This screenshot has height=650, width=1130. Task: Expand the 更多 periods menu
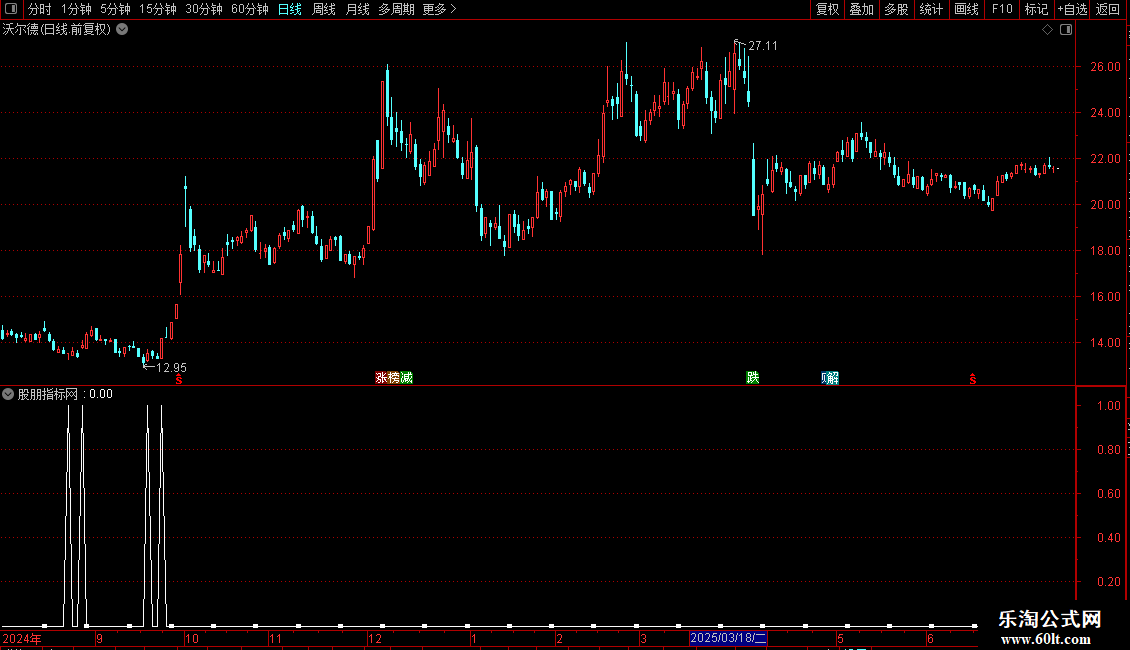tap(440, 9)
